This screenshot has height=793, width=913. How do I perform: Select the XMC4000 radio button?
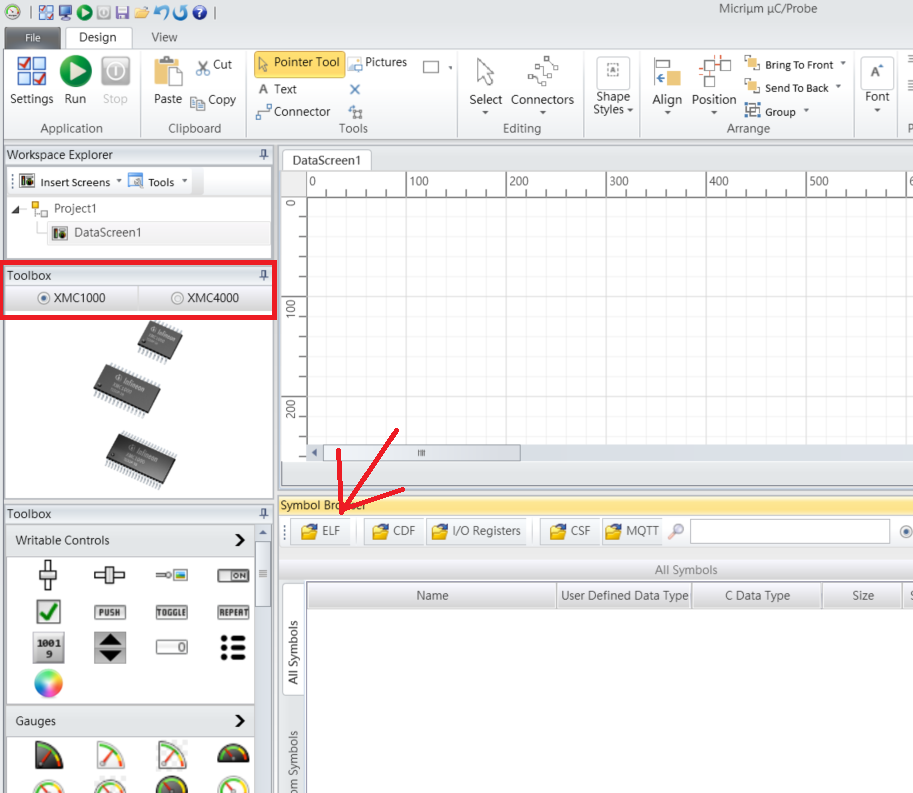coord(177,298)
